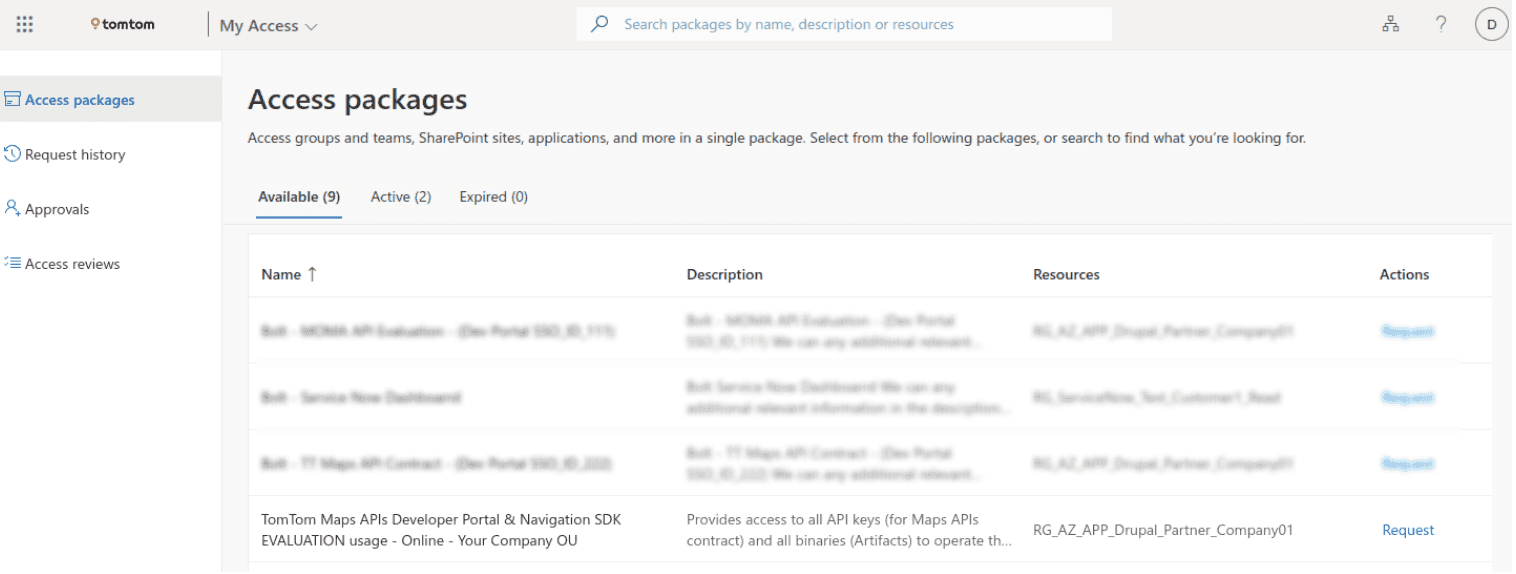Click the Access reviews checklist icon
The width and height of the screenshot is (1516, 574).
click(x=13, y=263)
